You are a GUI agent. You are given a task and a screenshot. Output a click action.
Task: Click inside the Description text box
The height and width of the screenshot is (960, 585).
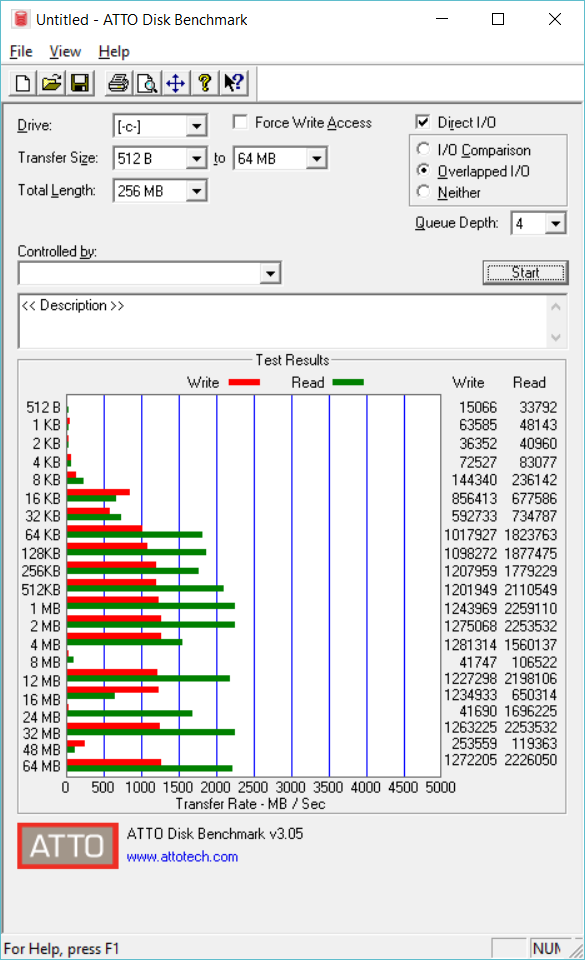point(283,321)
